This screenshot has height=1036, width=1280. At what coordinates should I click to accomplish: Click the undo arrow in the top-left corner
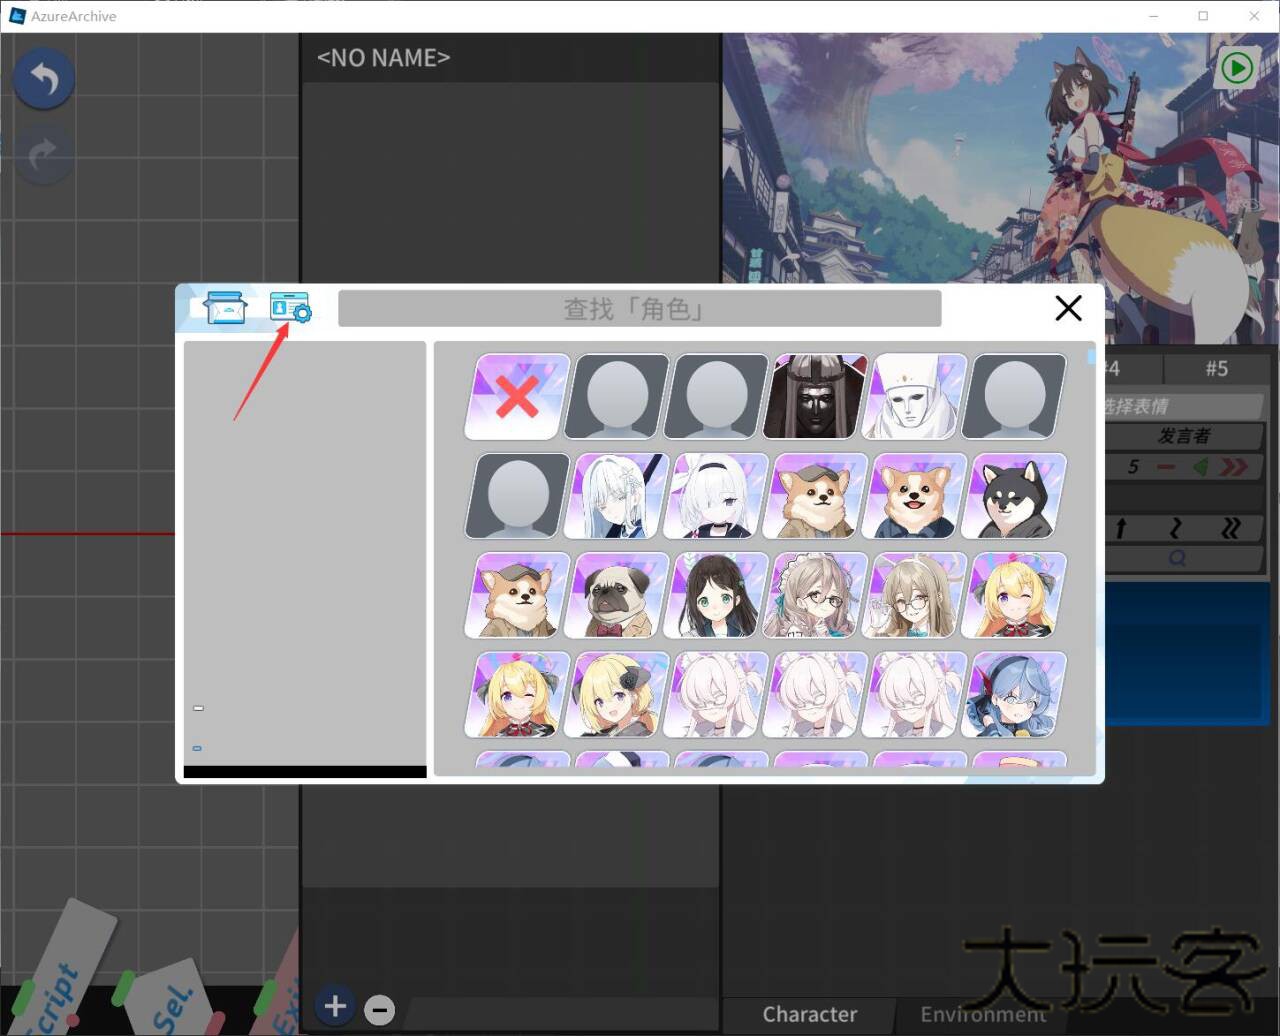42,78
